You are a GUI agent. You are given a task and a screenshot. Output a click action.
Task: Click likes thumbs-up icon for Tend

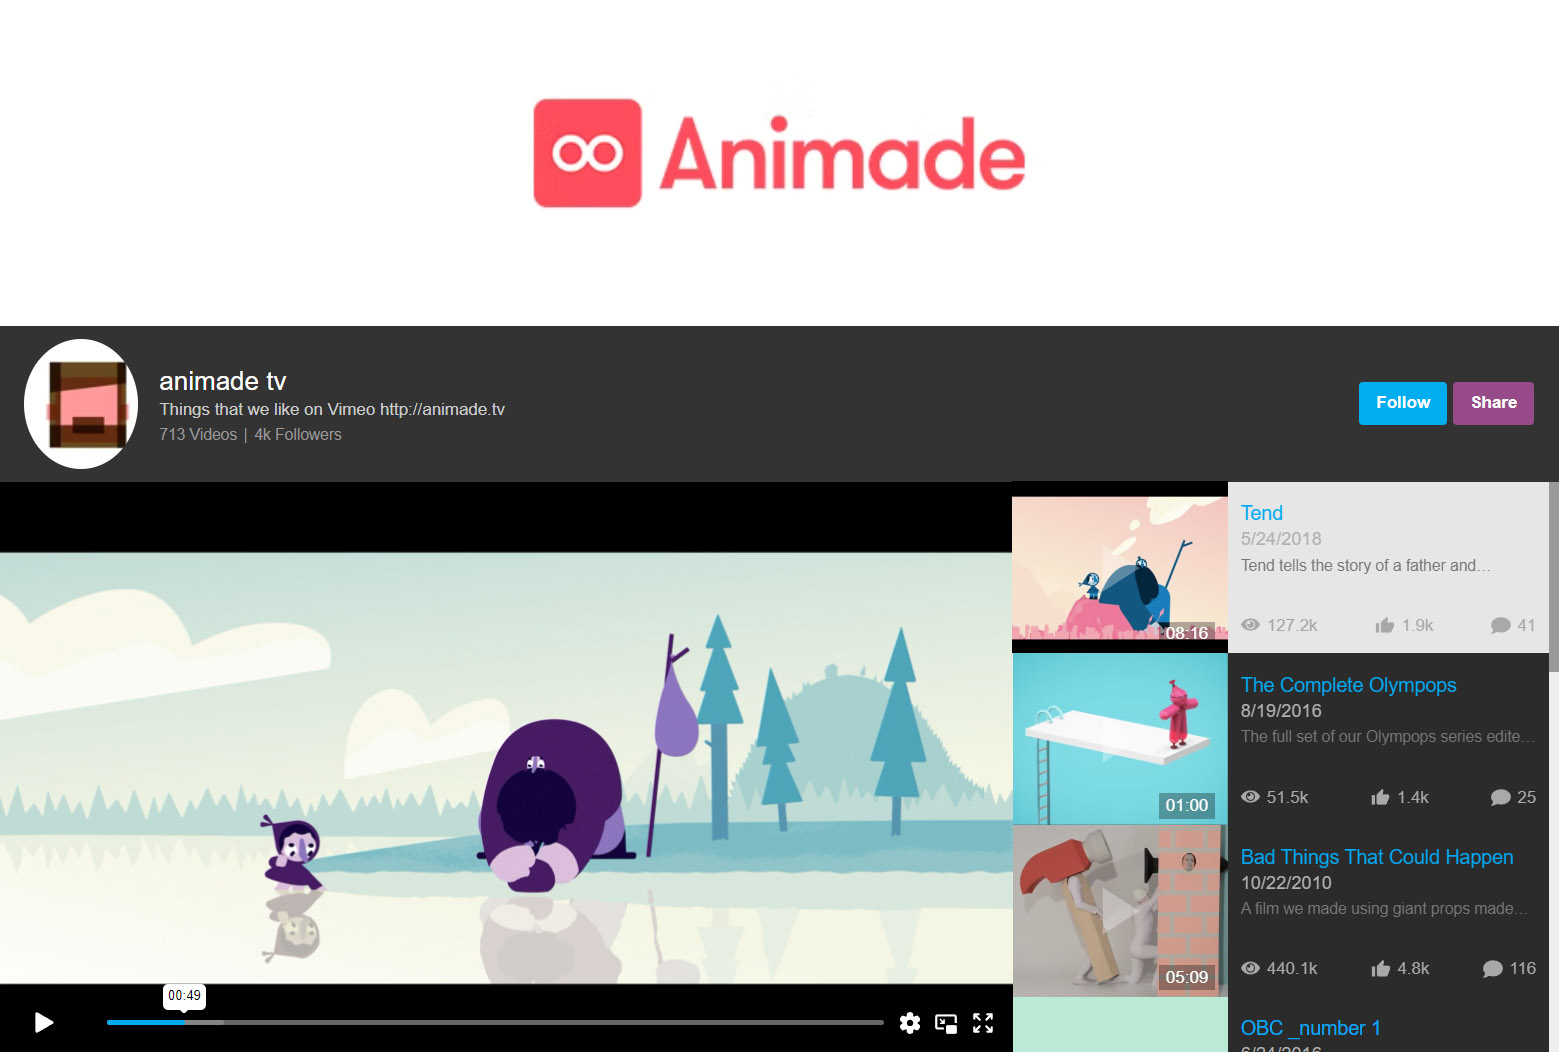click(1385, 625)
